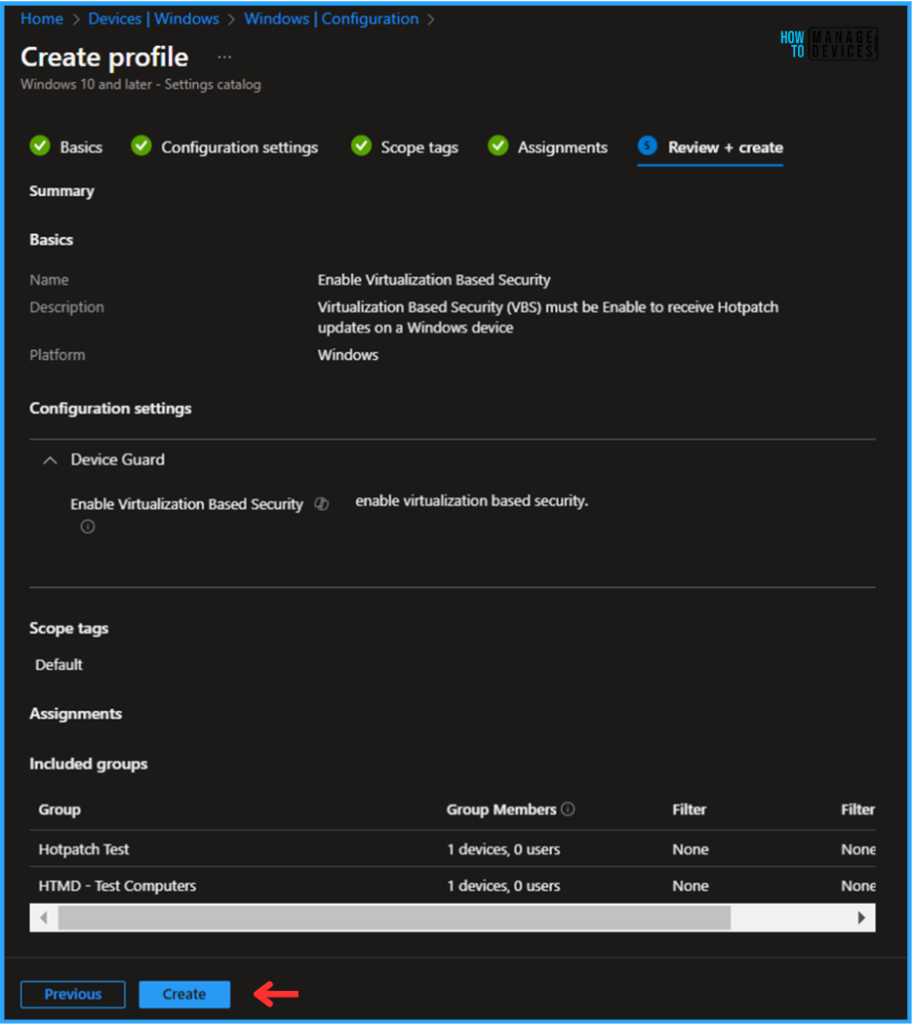Image resolution: width=913 pixels, height=1024 pixels.
Task: Click the Included groups heading
Action: tap(88, 763)
